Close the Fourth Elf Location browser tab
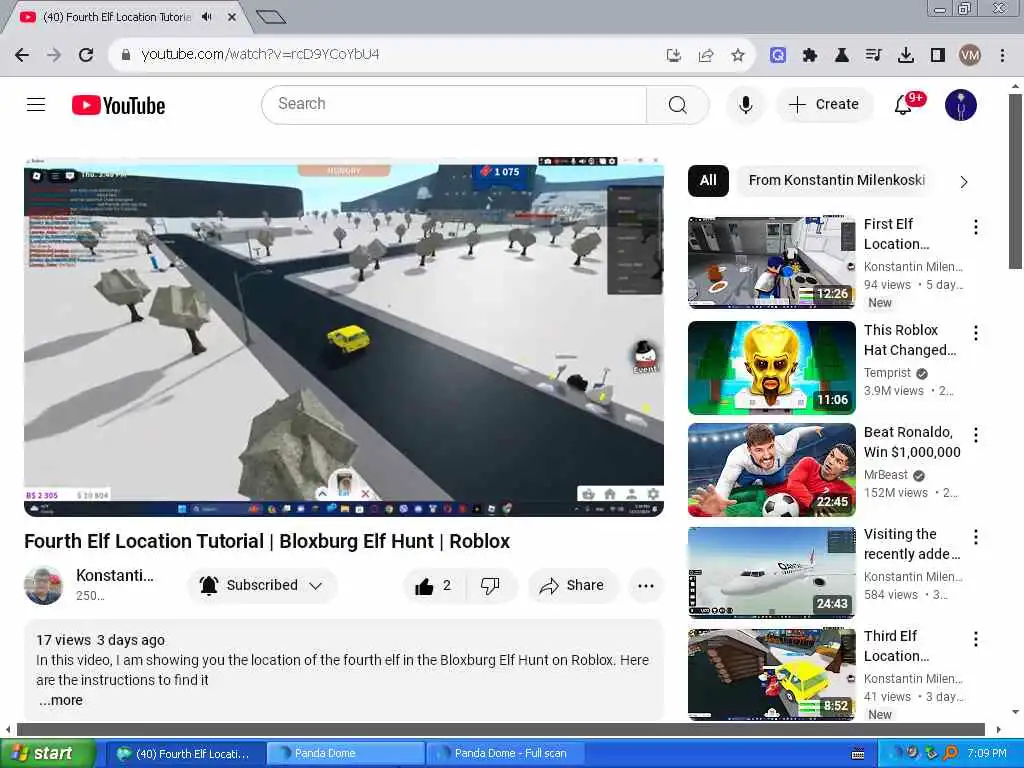 [x=231, y=17]
